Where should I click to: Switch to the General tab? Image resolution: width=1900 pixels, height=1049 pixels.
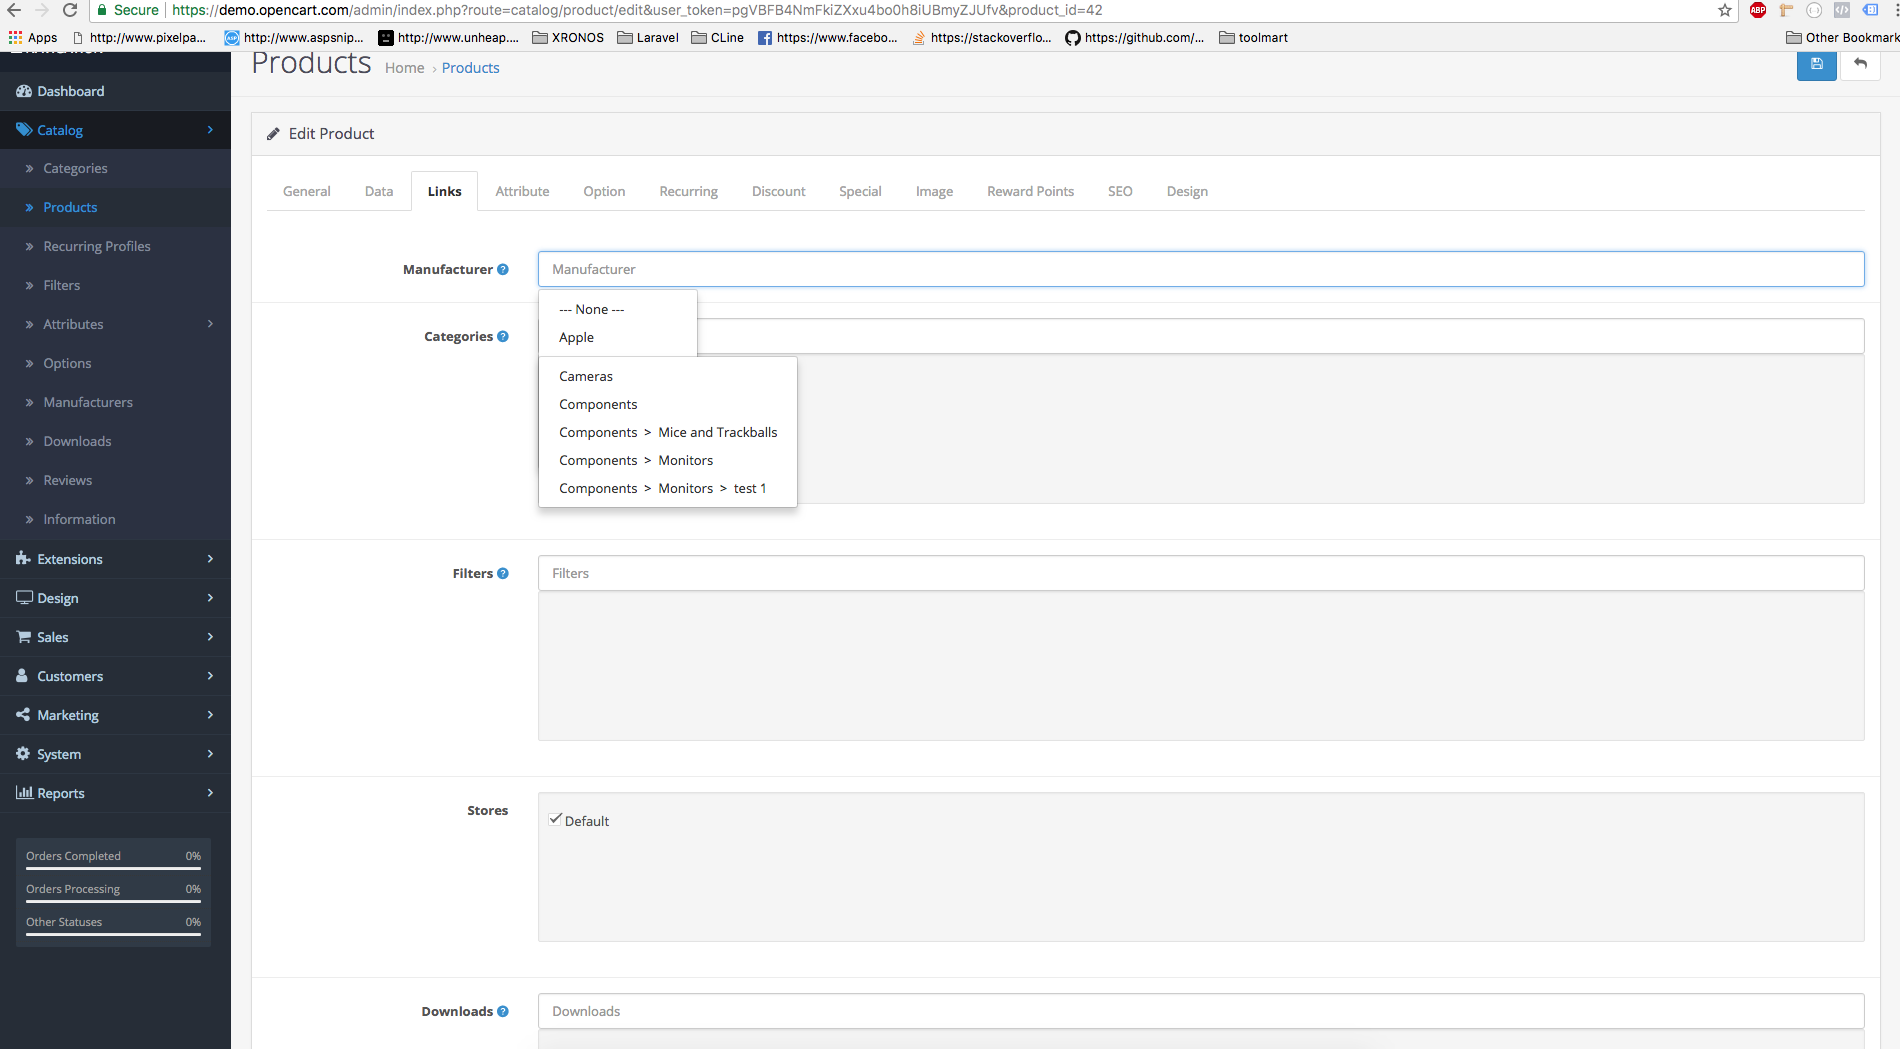(x=306, y=191)
